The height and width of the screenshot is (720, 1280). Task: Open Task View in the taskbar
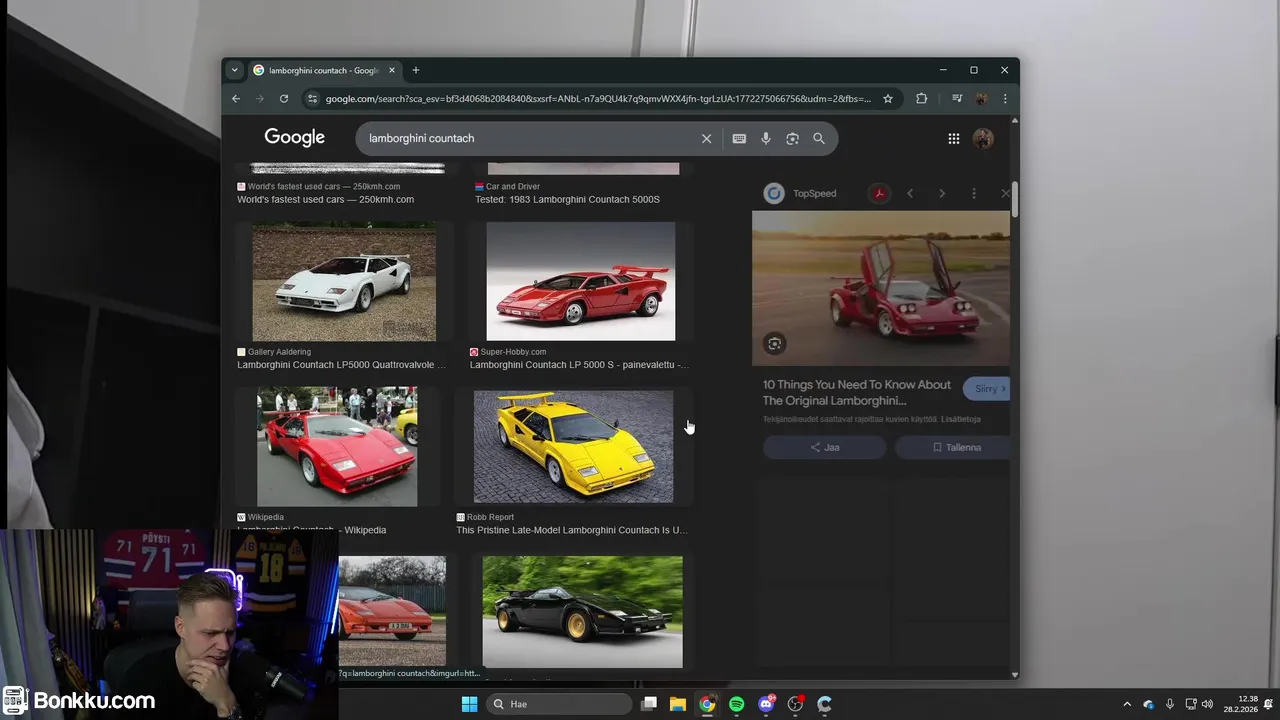click(x=649, y=704)
